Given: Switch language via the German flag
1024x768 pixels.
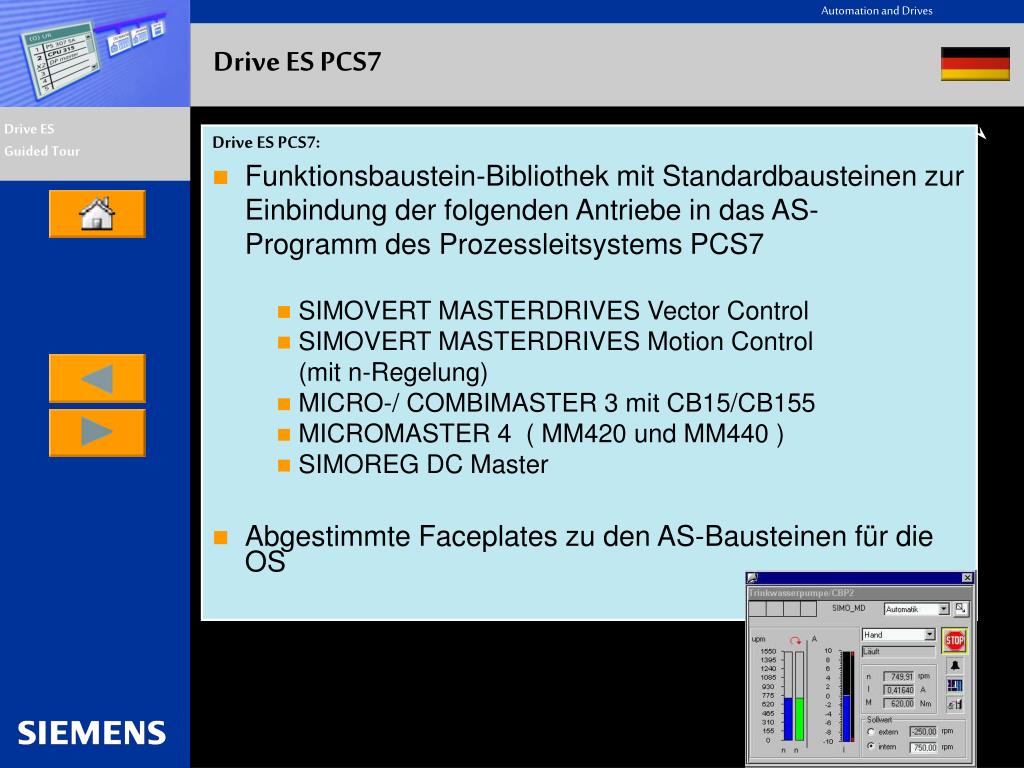Looking at the screenshot, I should (x=975, y=63).
